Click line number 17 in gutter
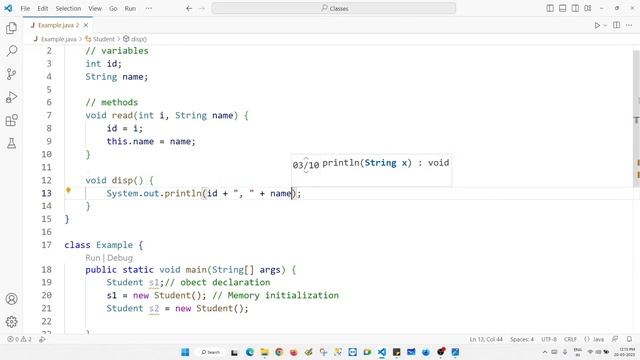Screen dimensions: 640x360 point(47,245)
